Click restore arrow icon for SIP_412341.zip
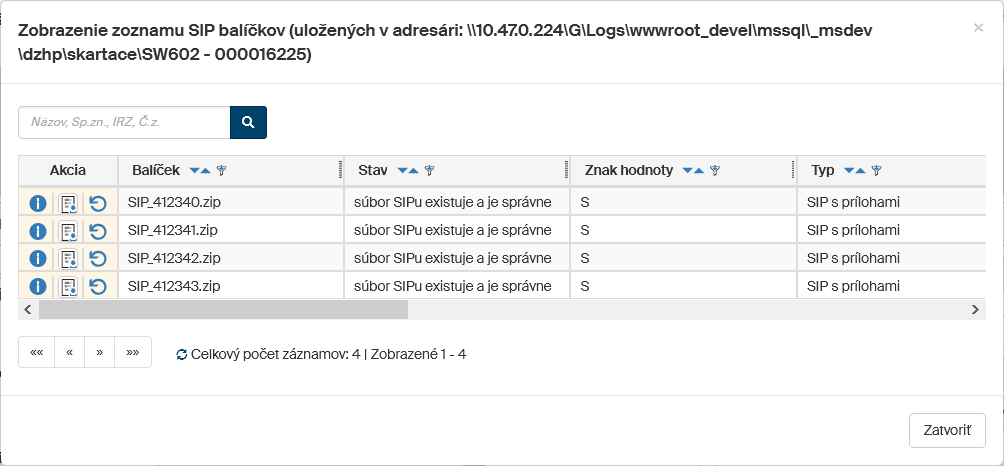This screenshot has width=1004, height=466. [x=97, y=231]
